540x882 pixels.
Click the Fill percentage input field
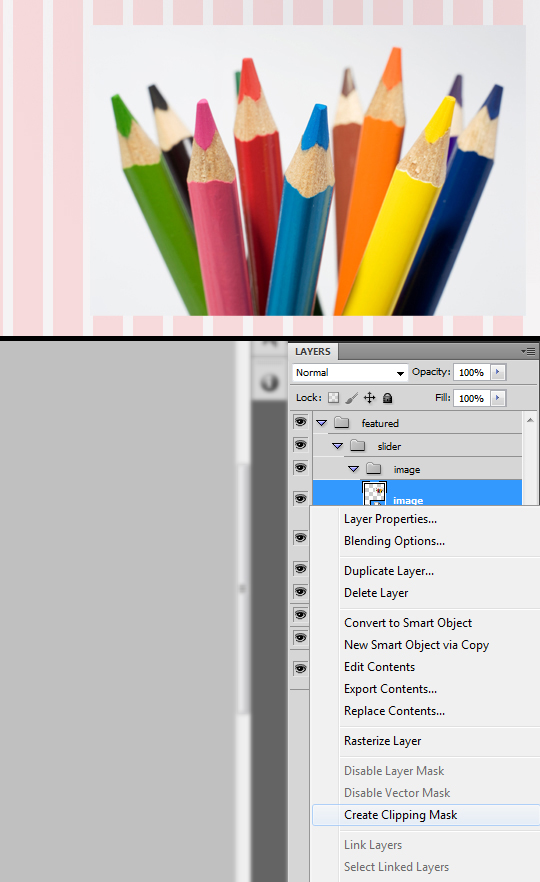coord(471,398)
